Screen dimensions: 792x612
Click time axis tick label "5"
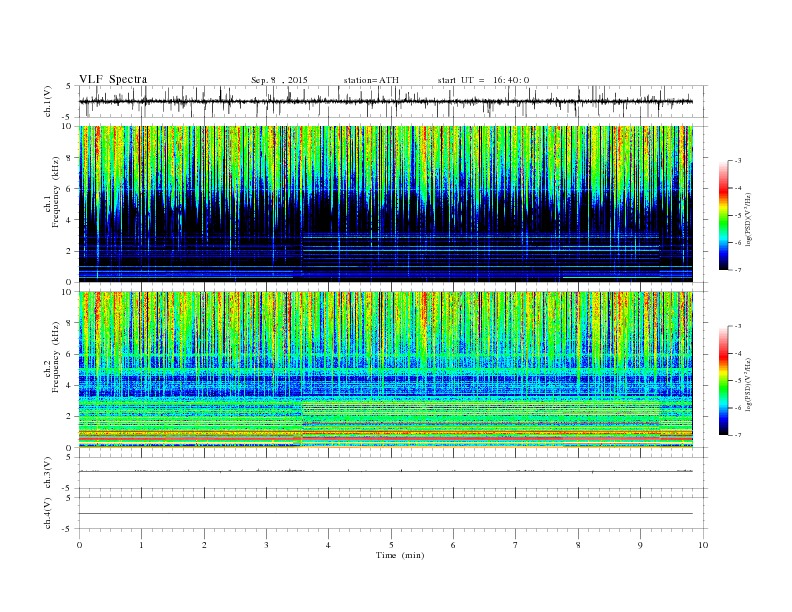click(391, 545)
